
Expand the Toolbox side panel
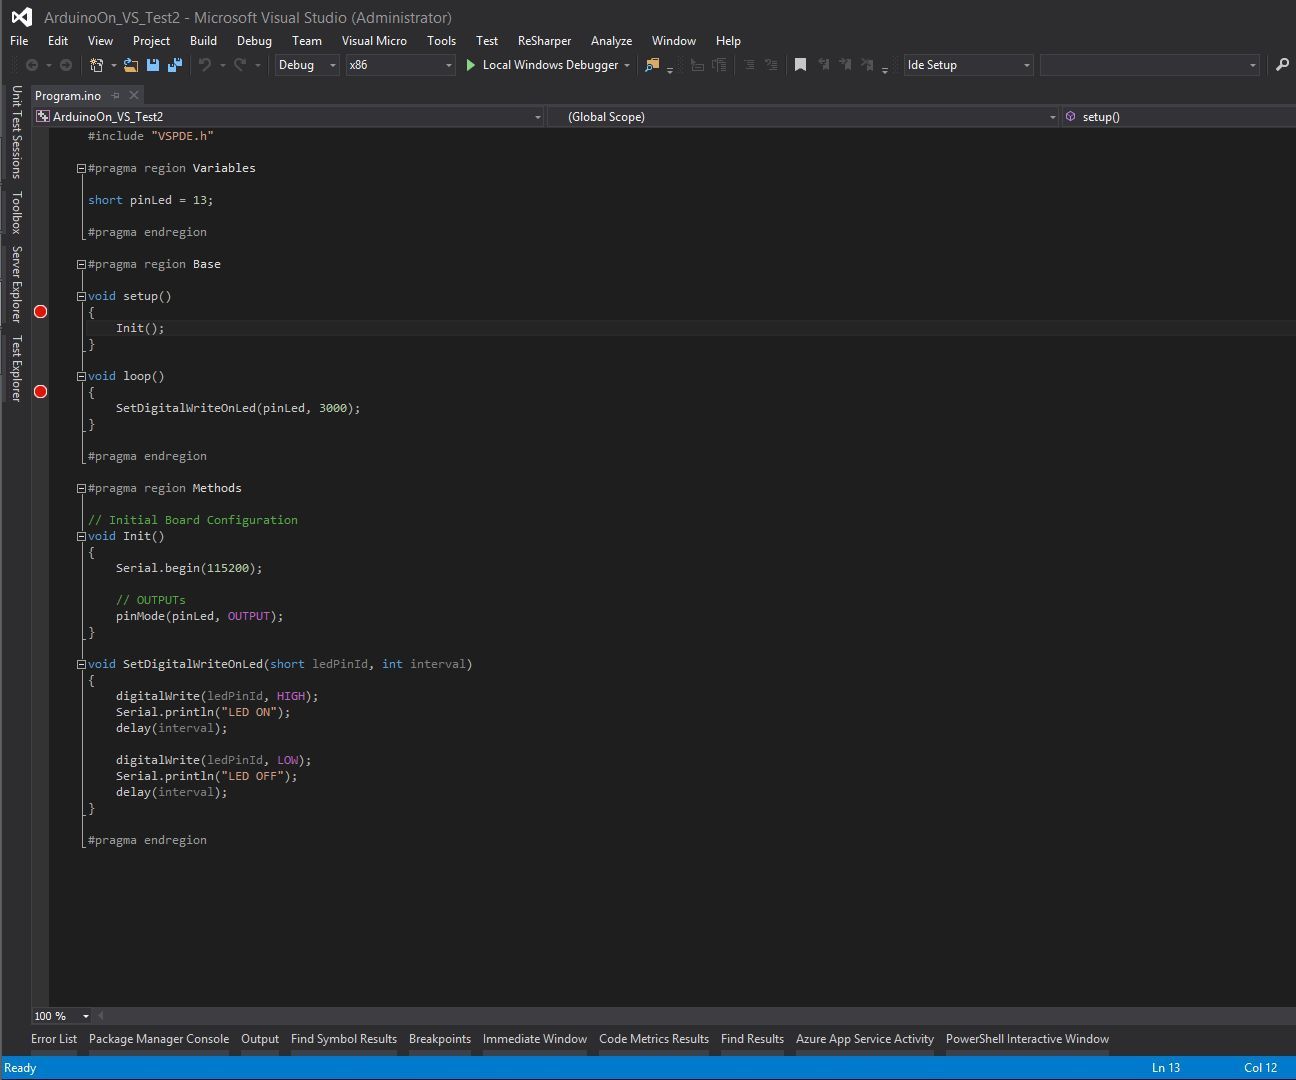(16, 212)
